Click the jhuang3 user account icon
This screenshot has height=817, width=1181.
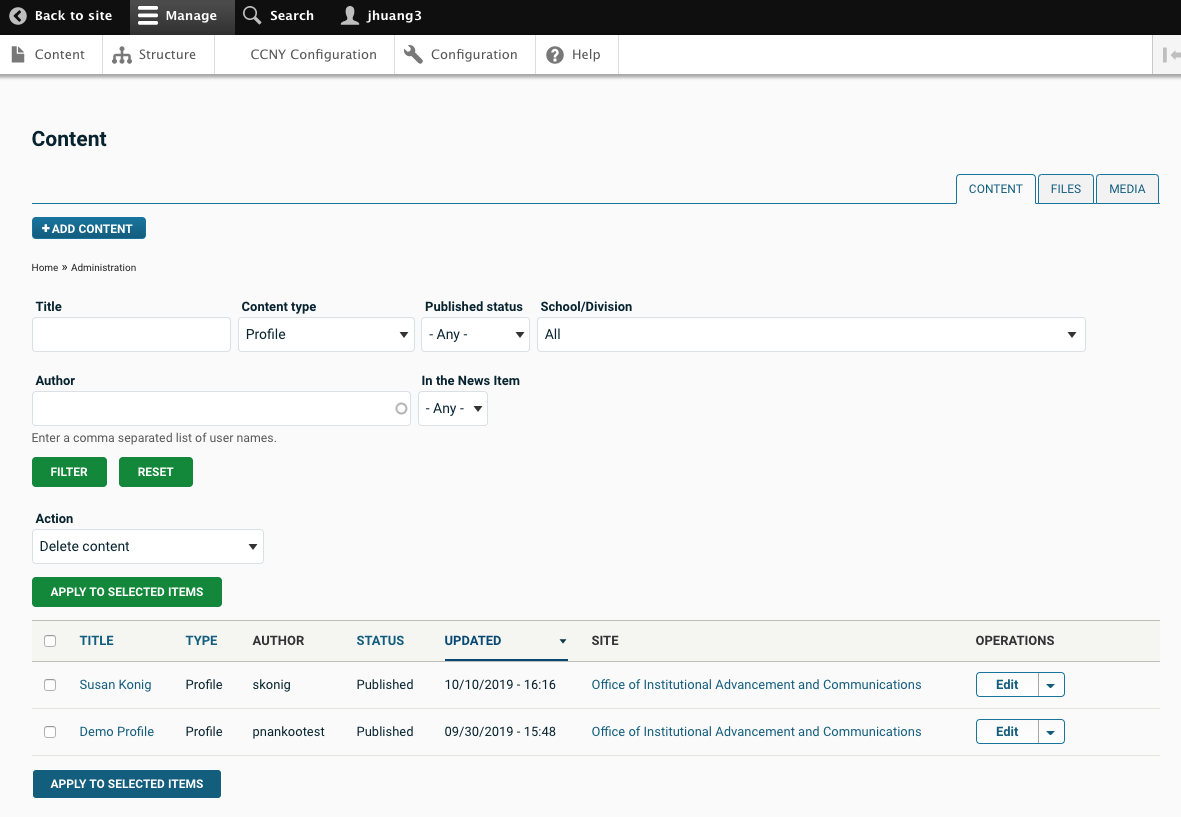tap(349, 16)
